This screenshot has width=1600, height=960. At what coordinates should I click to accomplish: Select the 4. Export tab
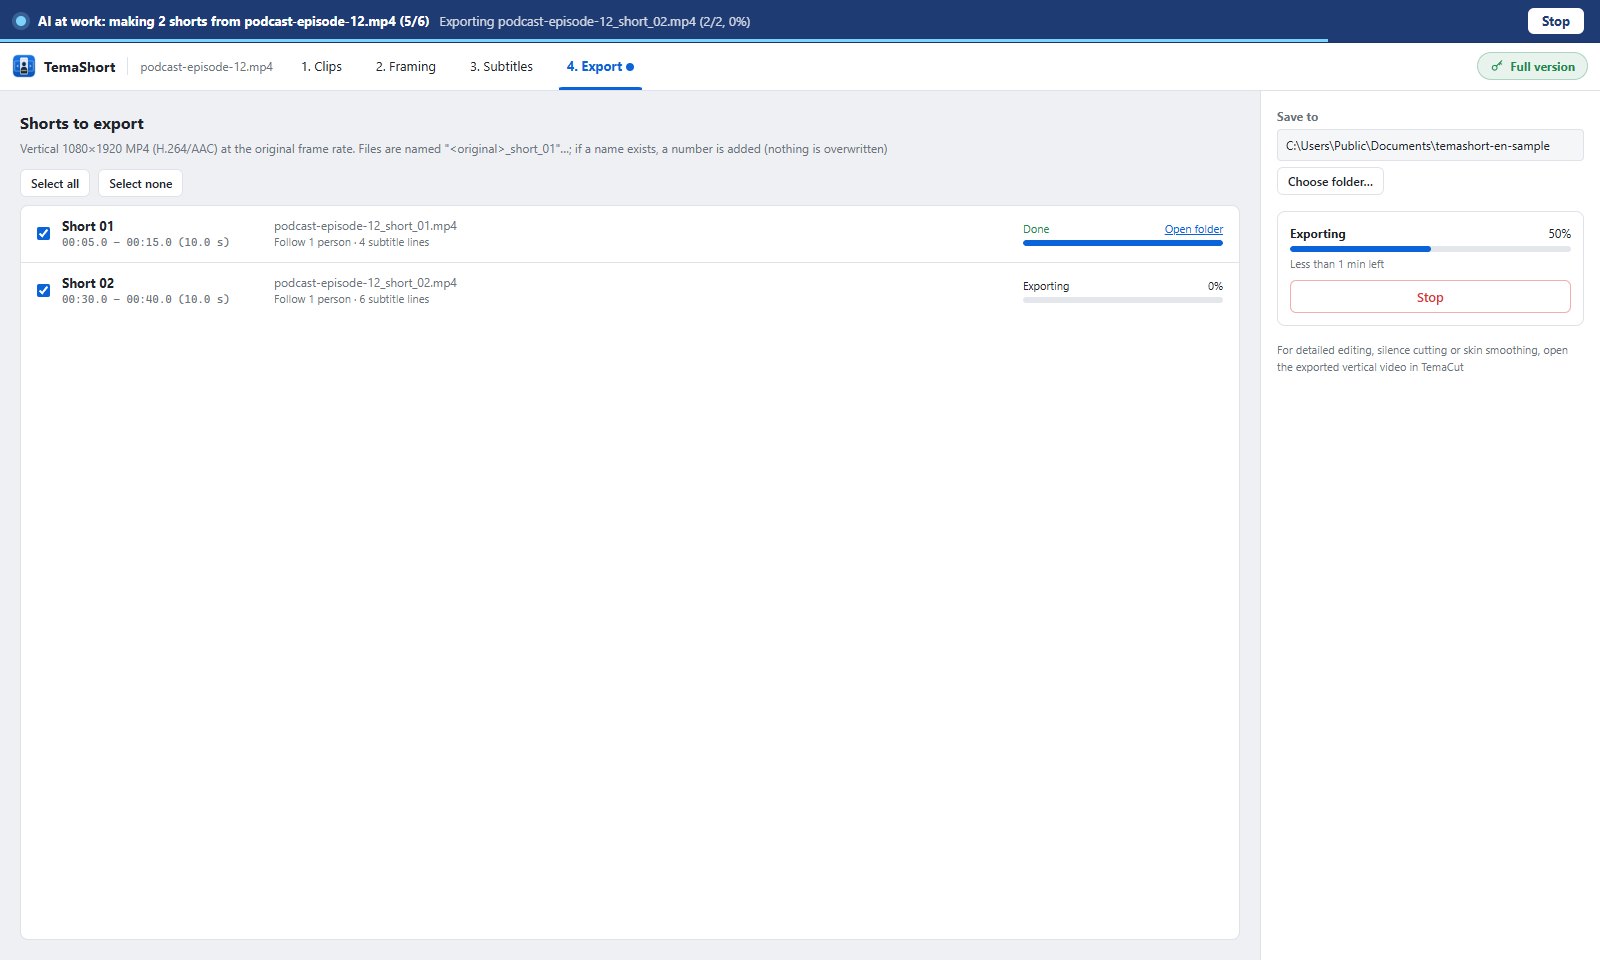coord(600,67)
